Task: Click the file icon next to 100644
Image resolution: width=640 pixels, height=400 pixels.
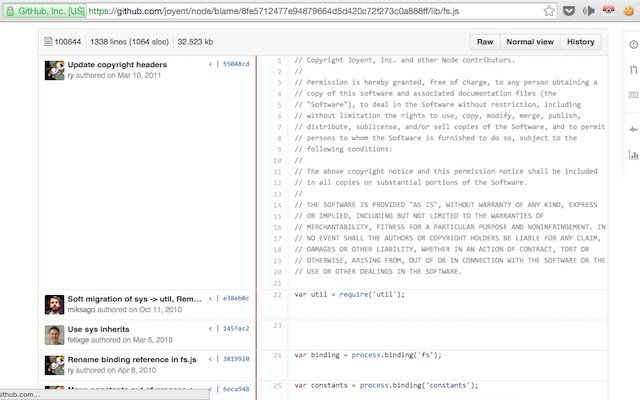Action: (48, 42)
